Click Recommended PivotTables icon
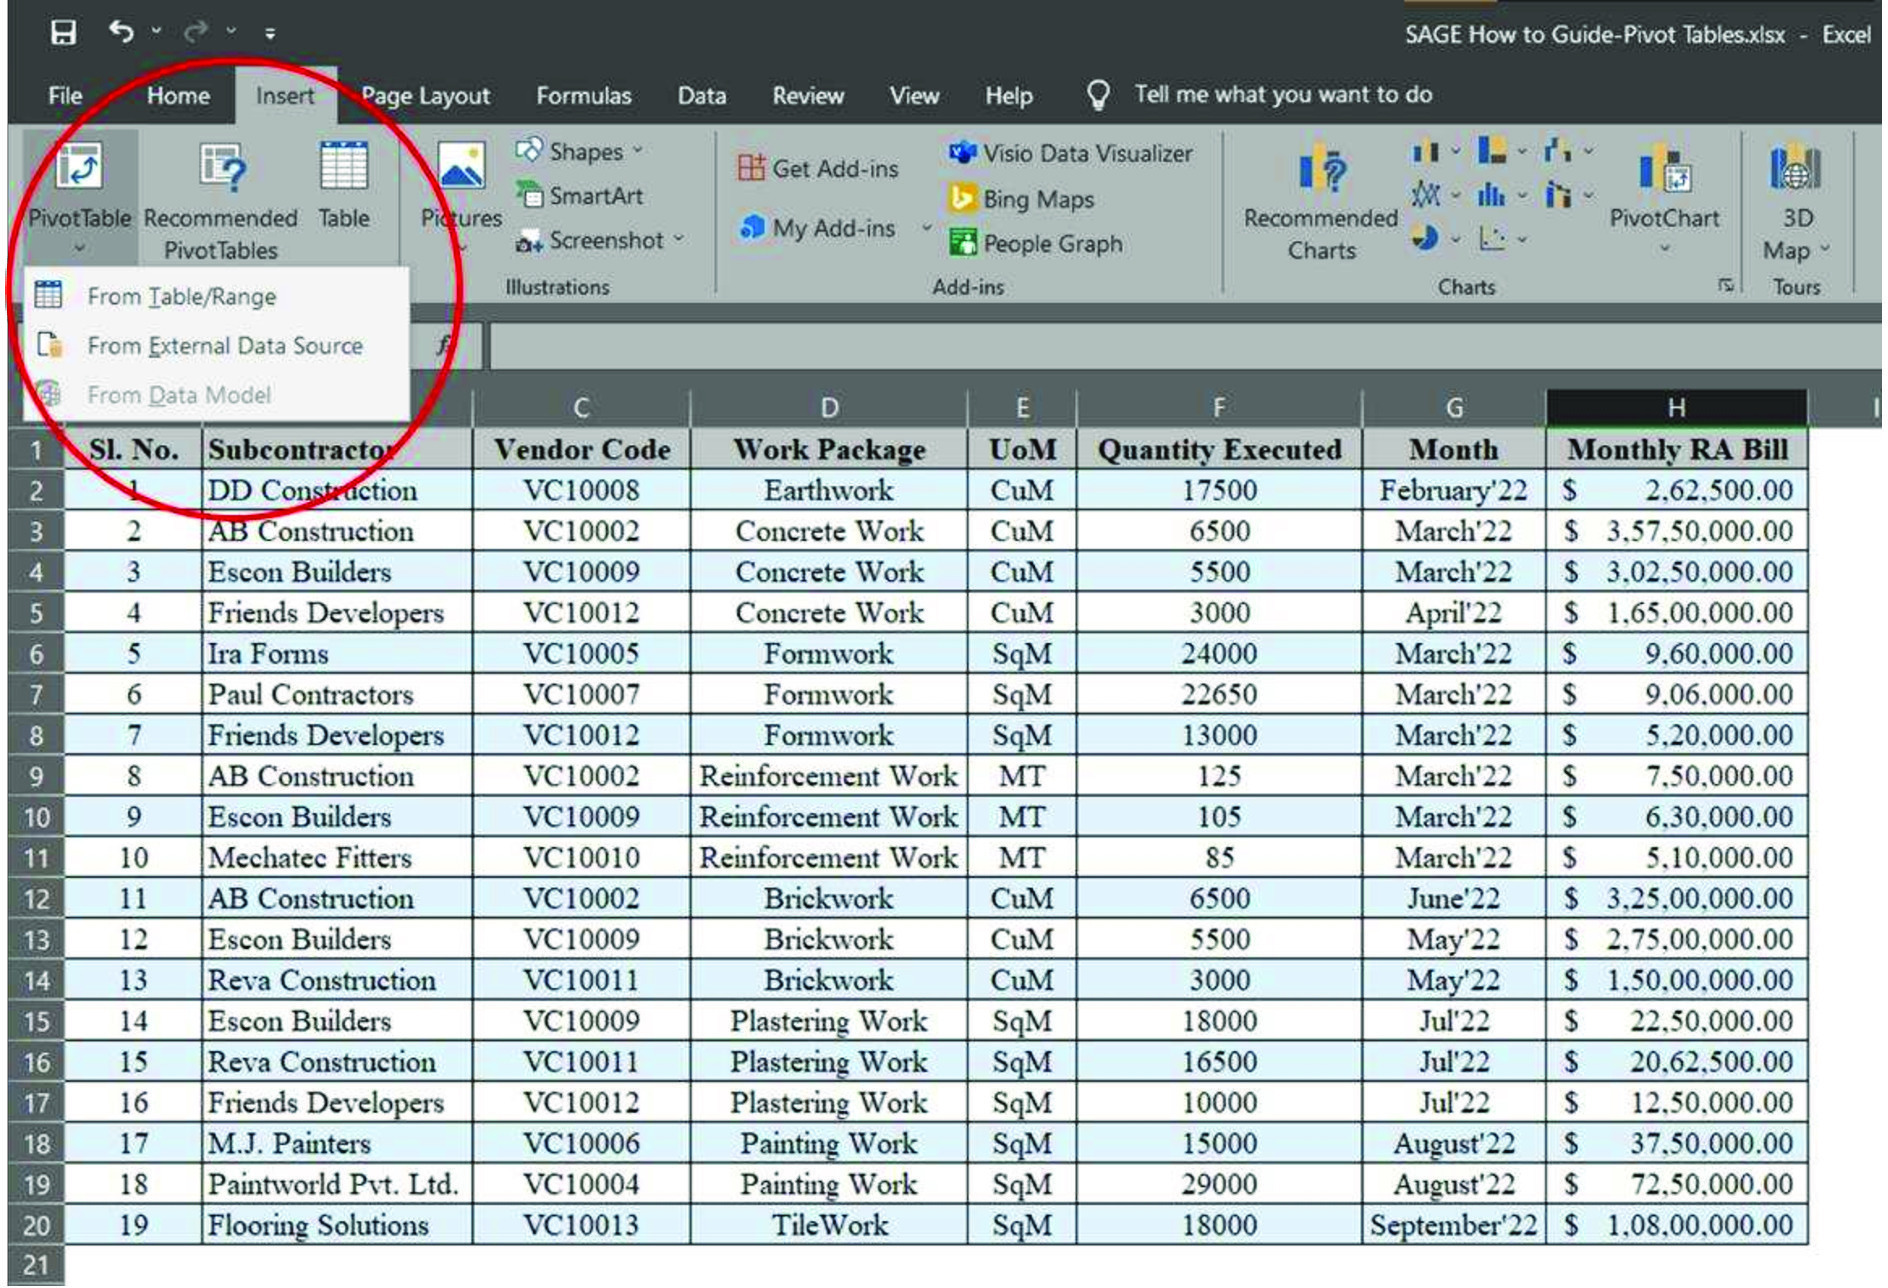1888x1288 pixels. pyautogui.click(x=221, y=167)
